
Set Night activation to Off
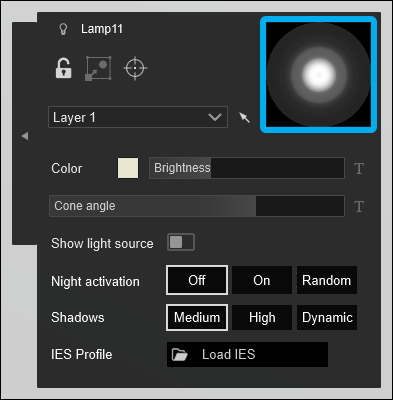coord(197,280)
